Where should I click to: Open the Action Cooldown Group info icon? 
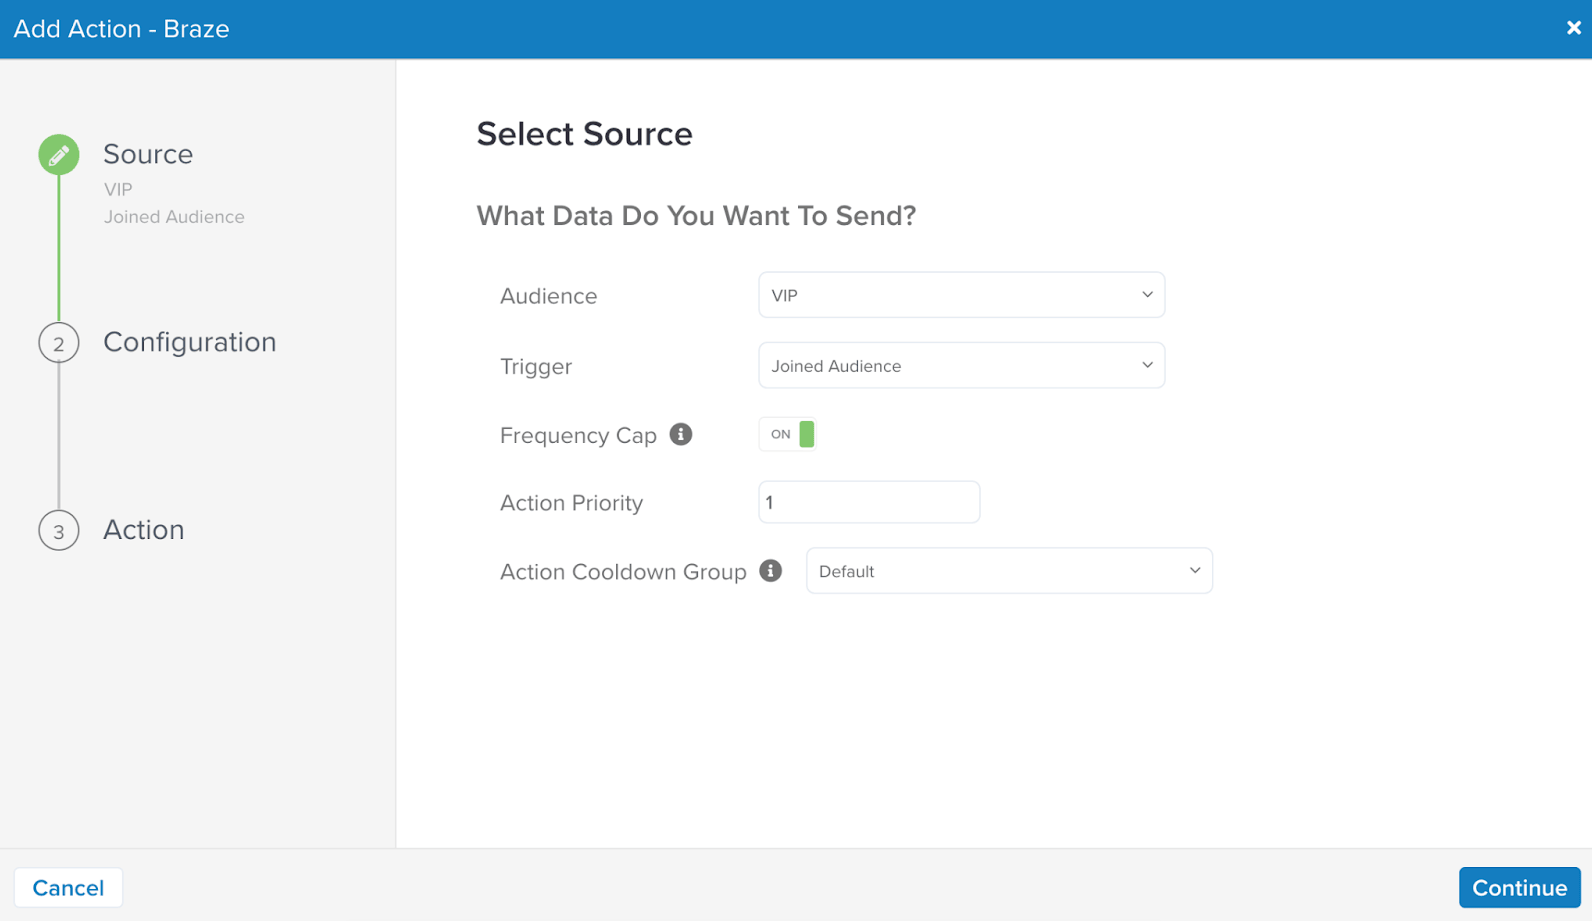pos(770,570)
